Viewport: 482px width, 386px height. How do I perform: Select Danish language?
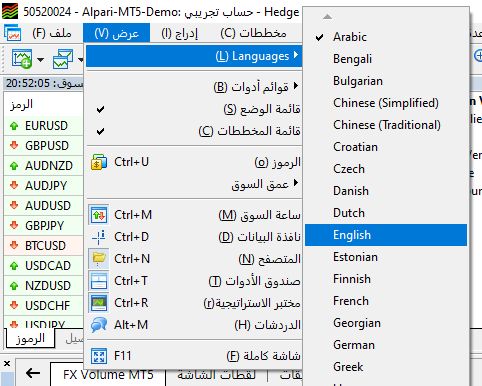tap(386, 191)
